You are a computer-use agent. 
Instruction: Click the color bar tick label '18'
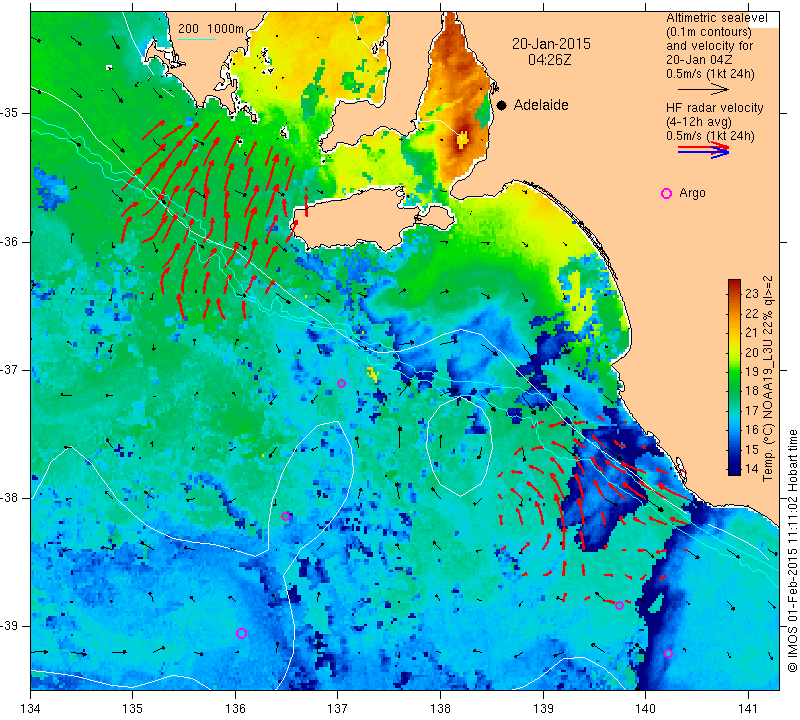(752, 391)
